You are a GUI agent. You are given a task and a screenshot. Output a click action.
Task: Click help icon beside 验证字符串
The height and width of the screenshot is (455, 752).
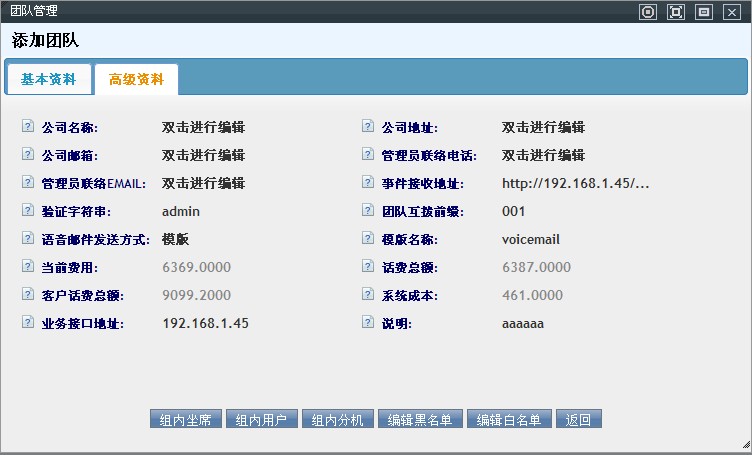(27, 211)
